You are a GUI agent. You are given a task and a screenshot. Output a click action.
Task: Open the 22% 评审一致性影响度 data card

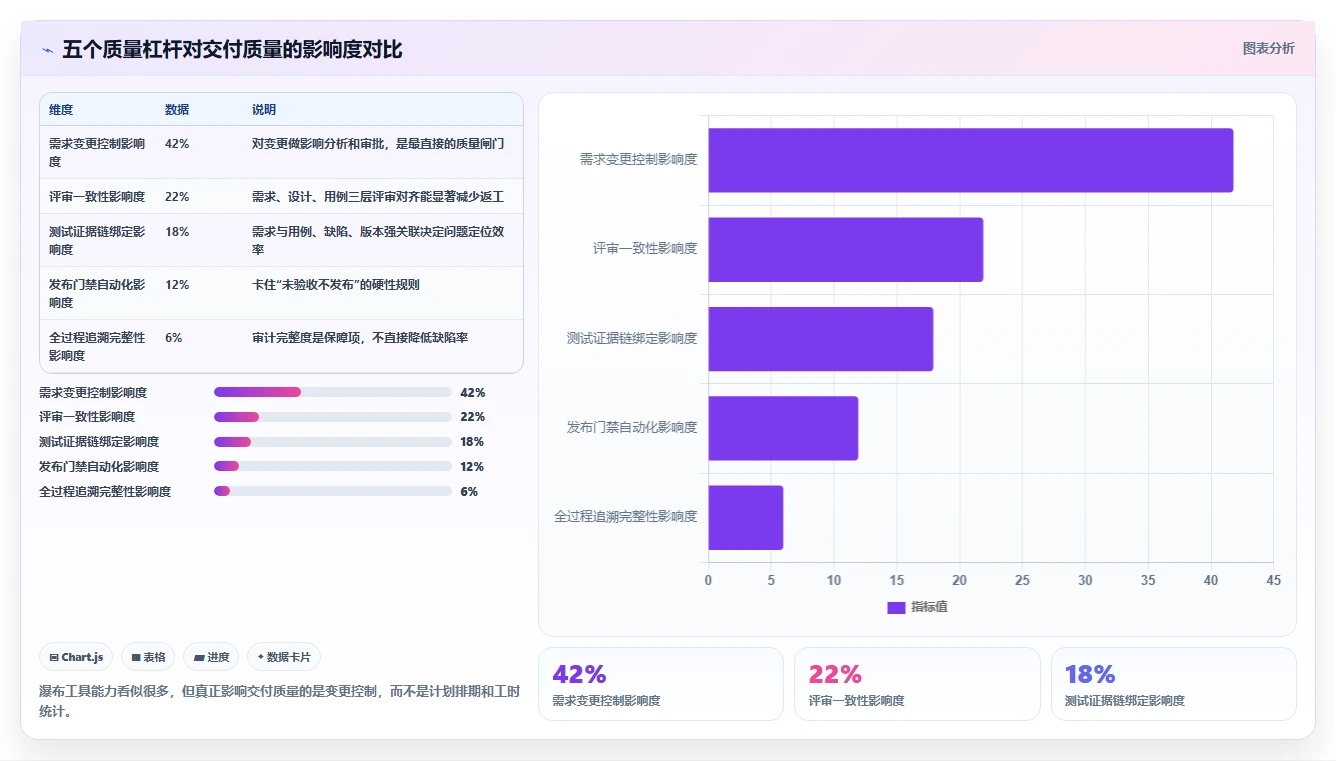tap(917, 684)
